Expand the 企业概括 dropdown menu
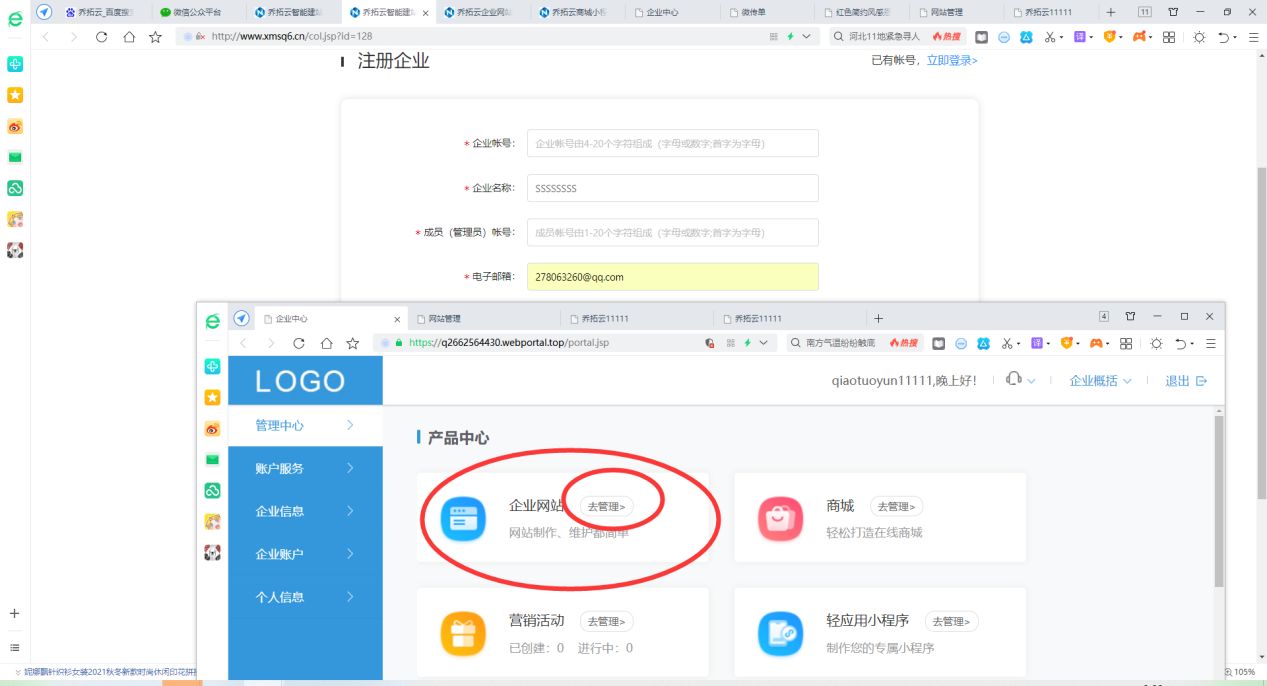 [x=1099, y=380]
